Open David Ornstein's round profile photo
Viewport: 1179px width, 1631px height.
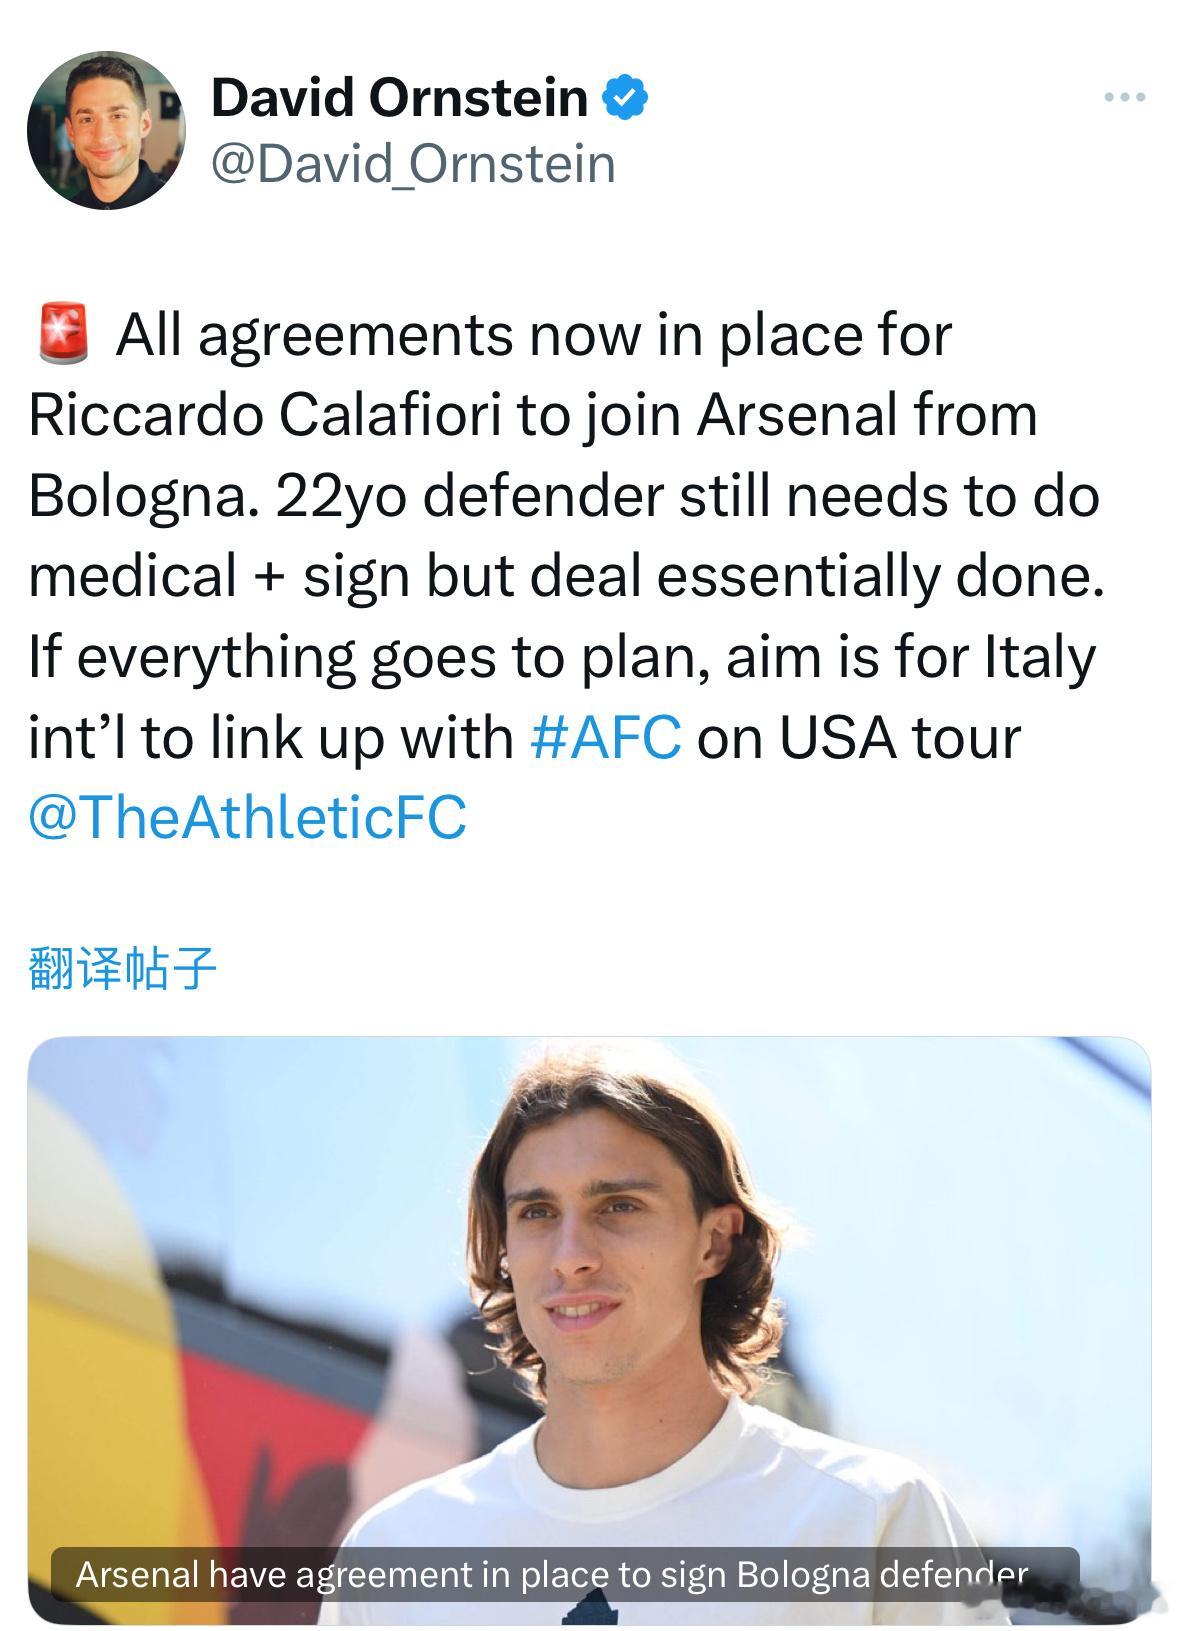[x=106, y=131]
